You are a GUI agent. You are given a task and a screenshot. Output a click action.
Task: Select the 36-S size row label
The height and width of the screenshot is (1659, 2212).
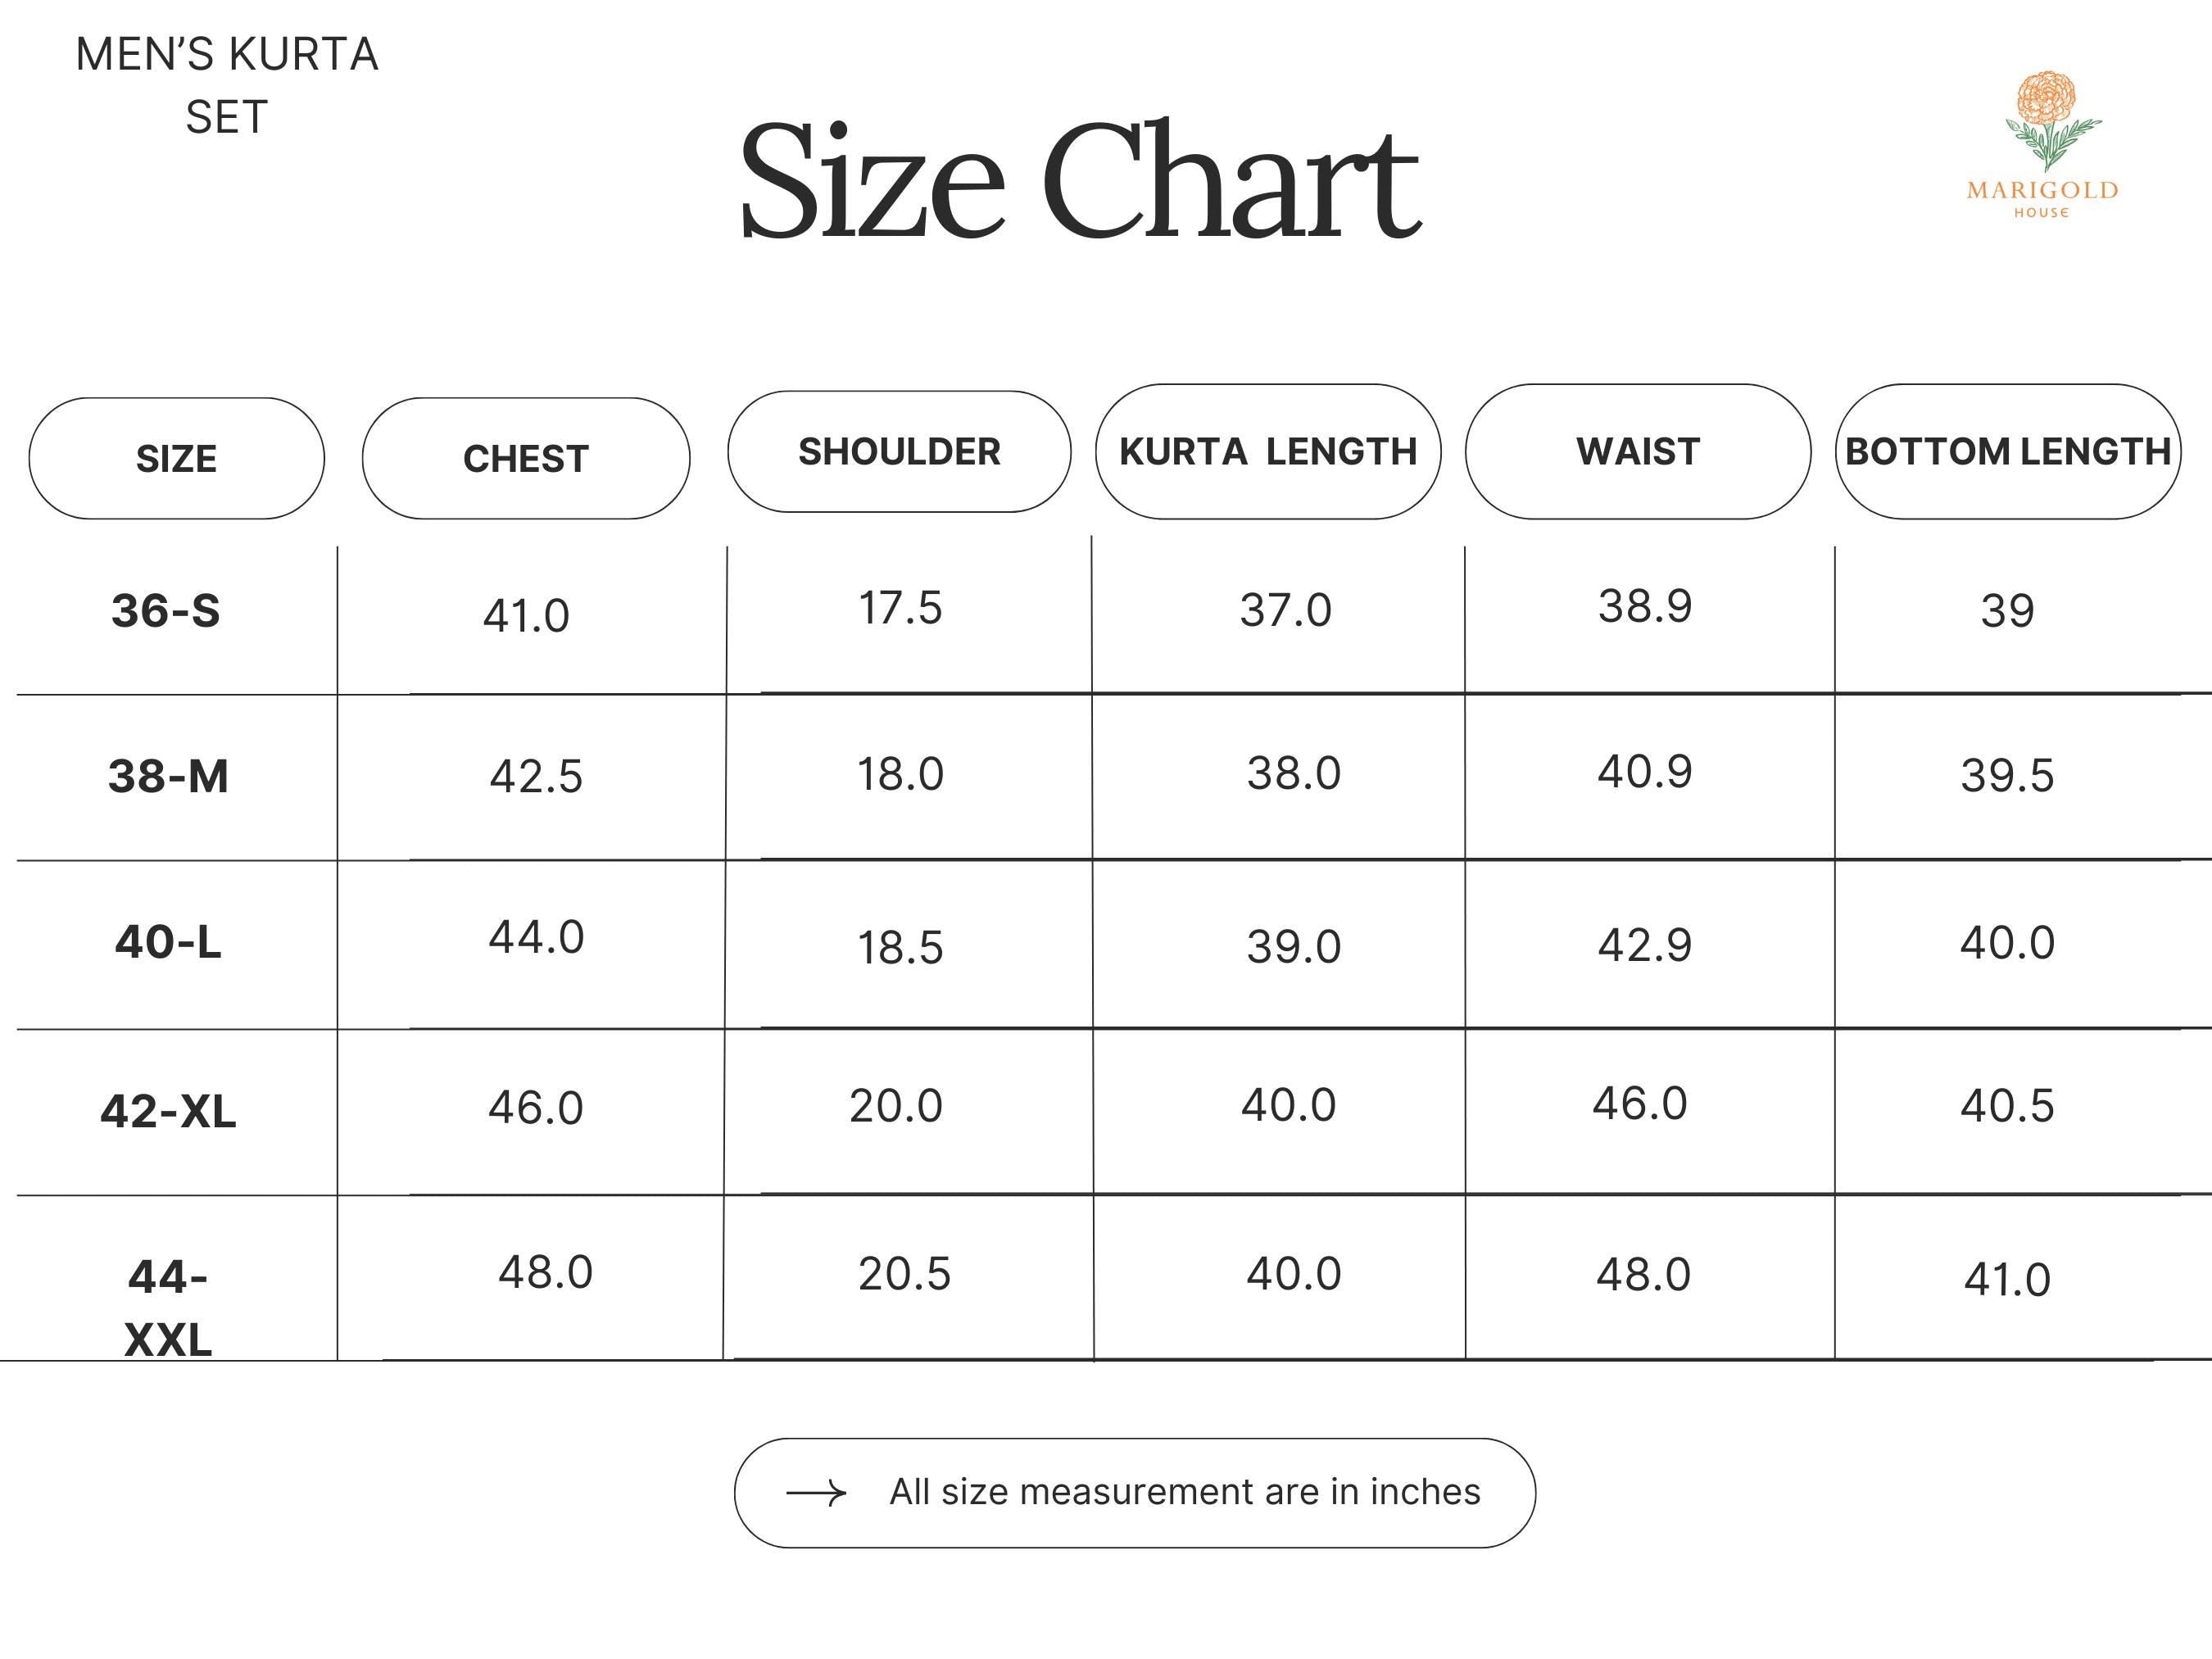click(x=166, y=610)
